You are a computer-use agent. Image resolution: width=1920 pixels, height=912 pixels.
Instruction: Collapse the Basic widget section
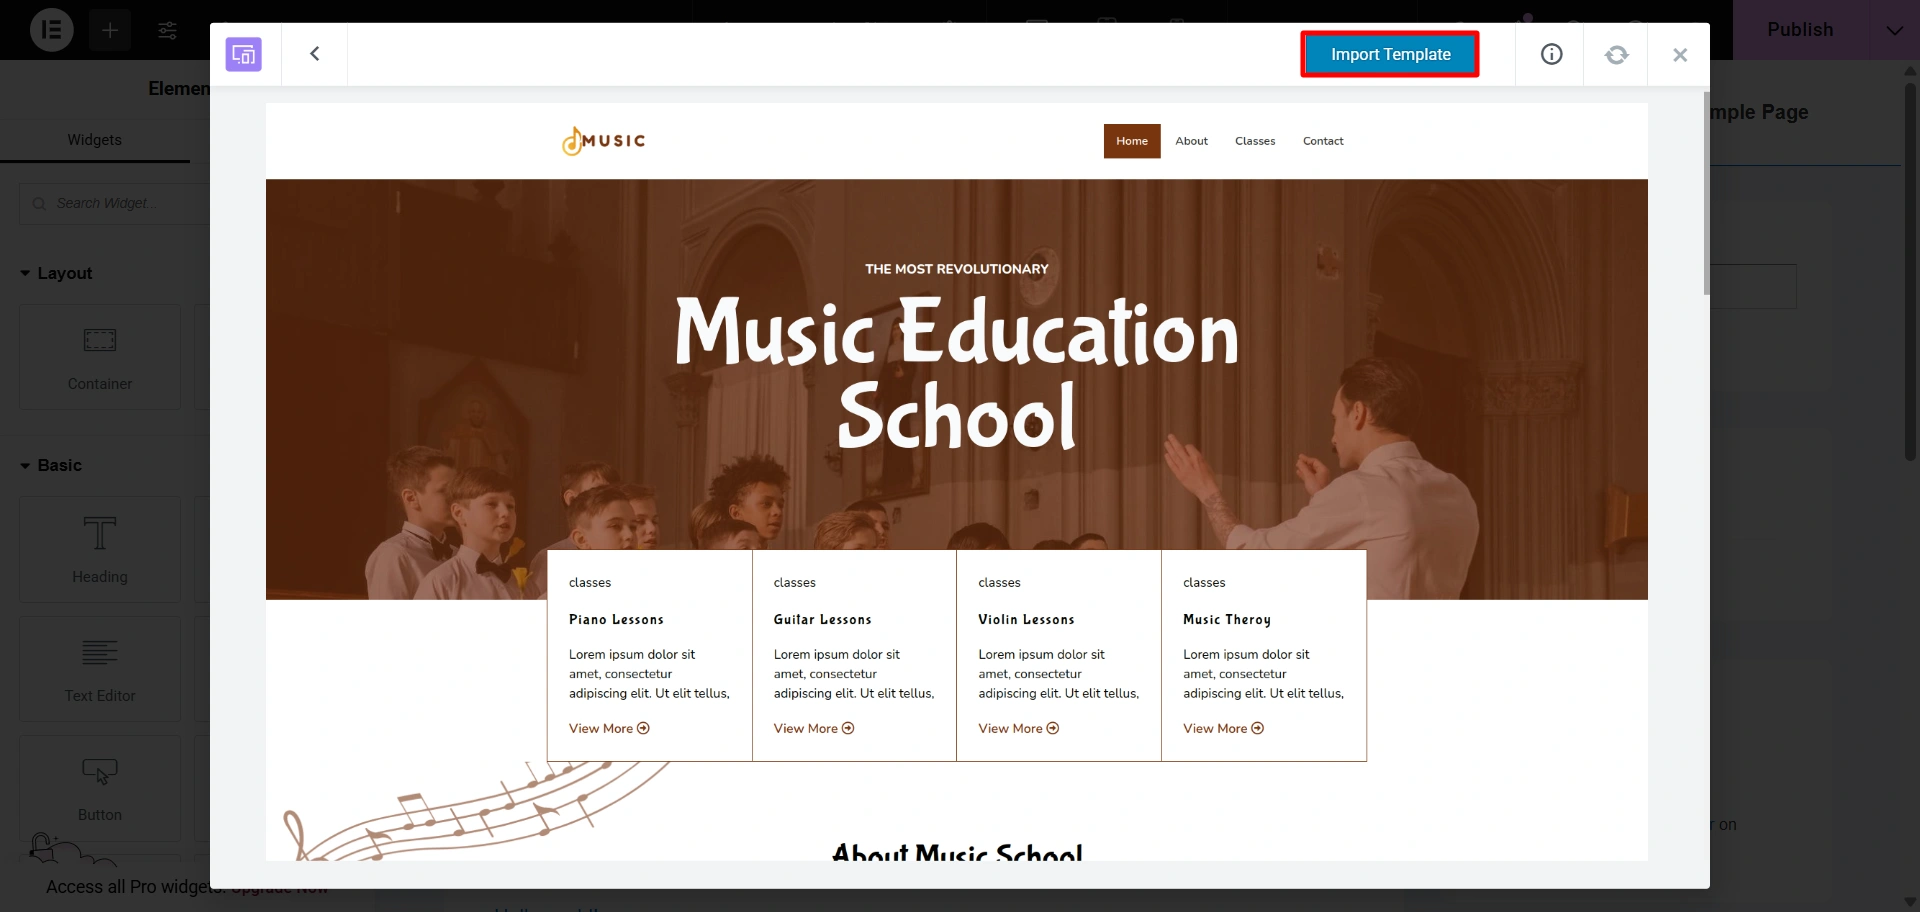pyautogui.click(x=51, y=465)
